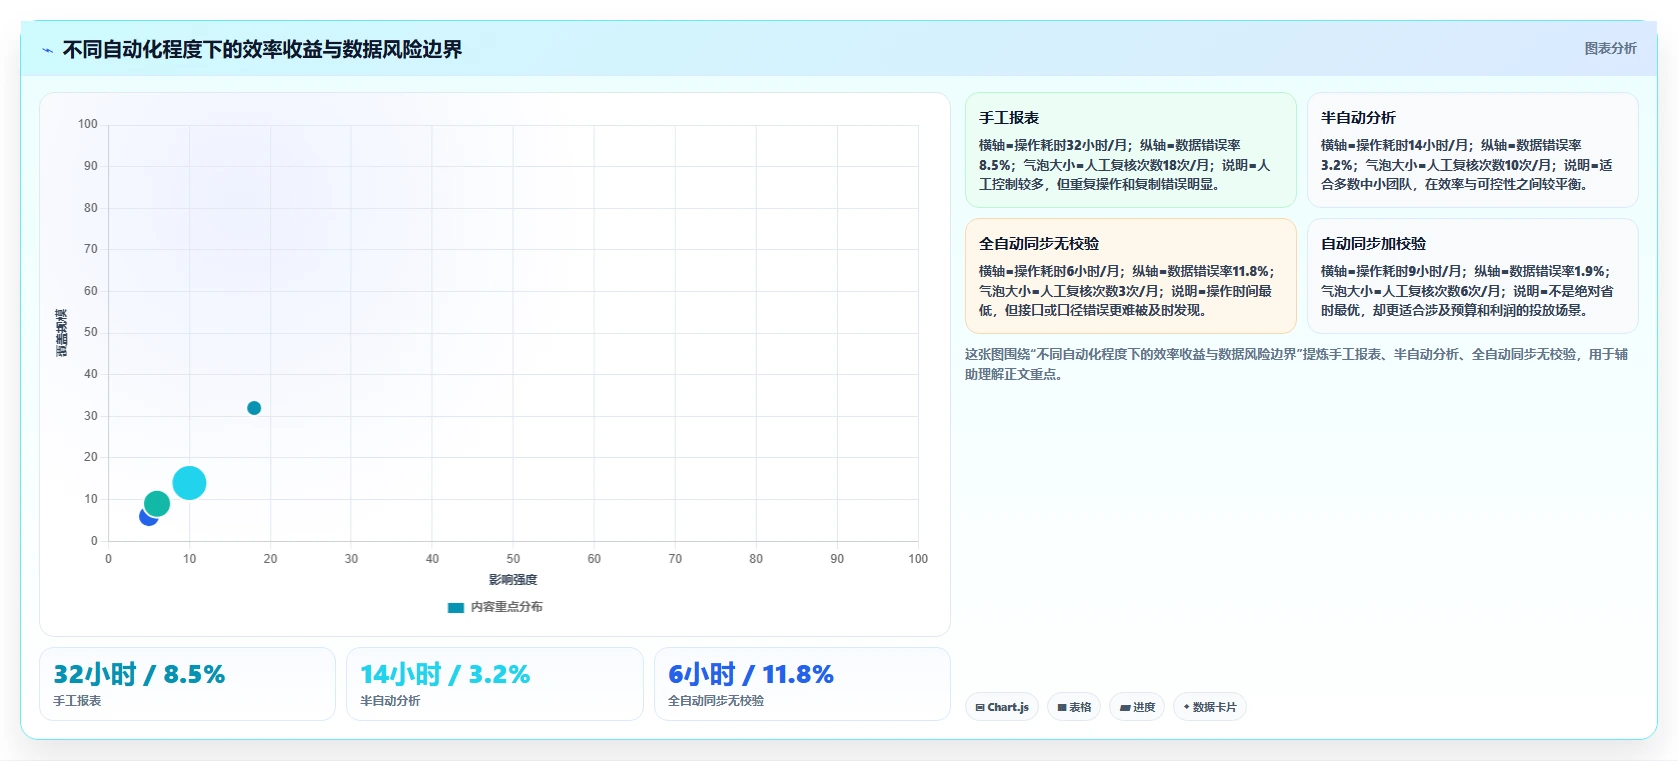Click the Chart.js tag chip

(1002, 707)
